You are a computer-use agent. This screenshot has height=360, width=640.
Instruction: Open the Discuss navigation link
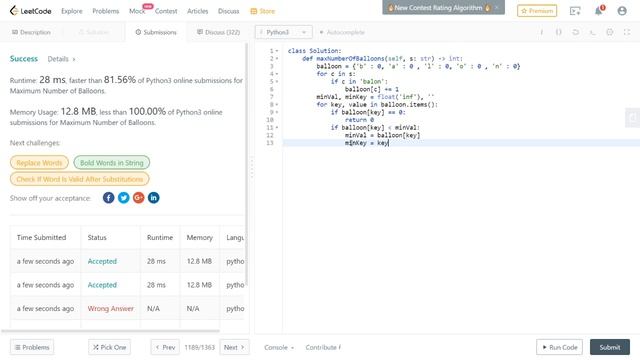(x=229, y=11)
